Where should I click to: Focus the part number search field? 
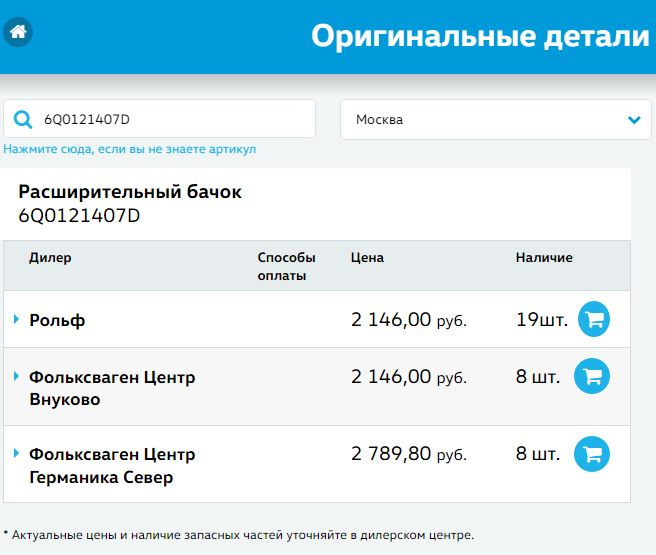click(x=159, y=119)
